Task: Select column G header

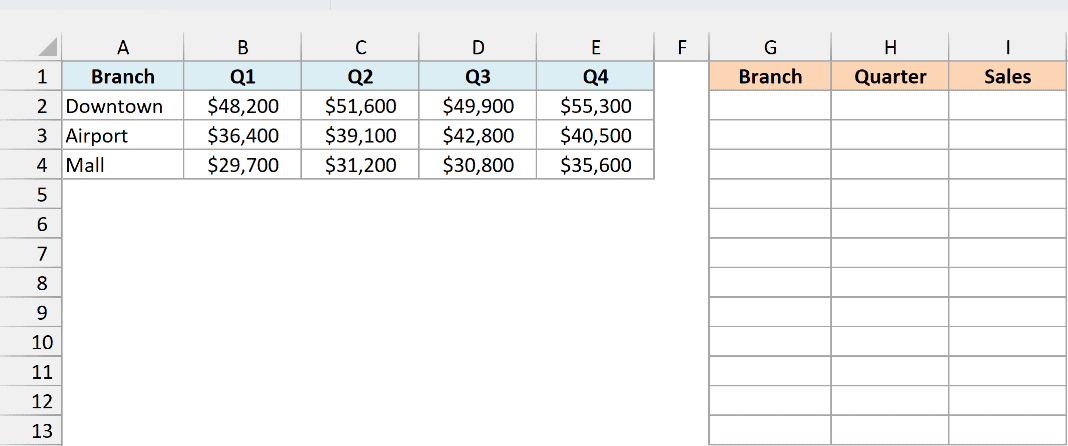Action: 770,47
